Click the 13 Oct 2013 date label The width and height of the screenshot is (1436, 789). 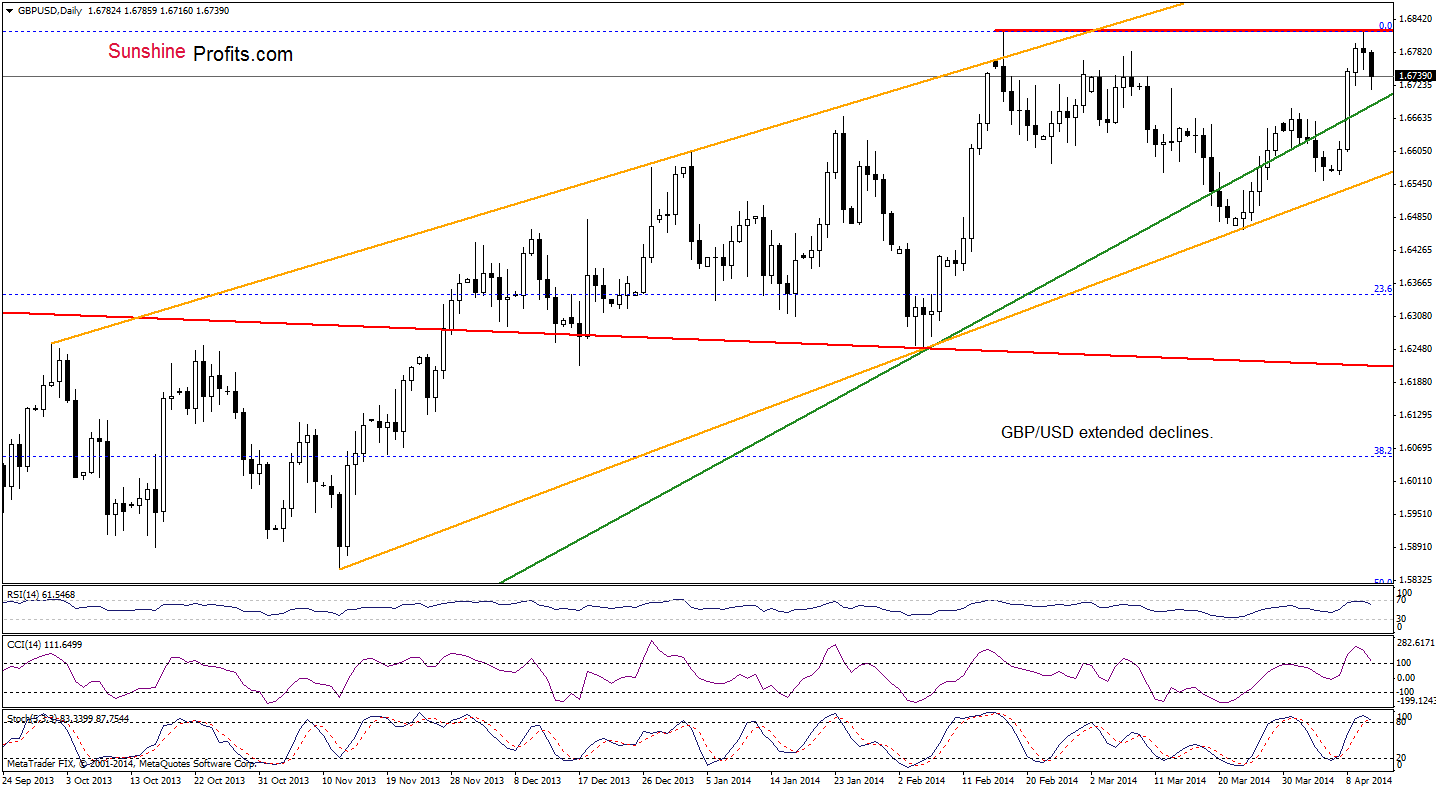(156, 780)
